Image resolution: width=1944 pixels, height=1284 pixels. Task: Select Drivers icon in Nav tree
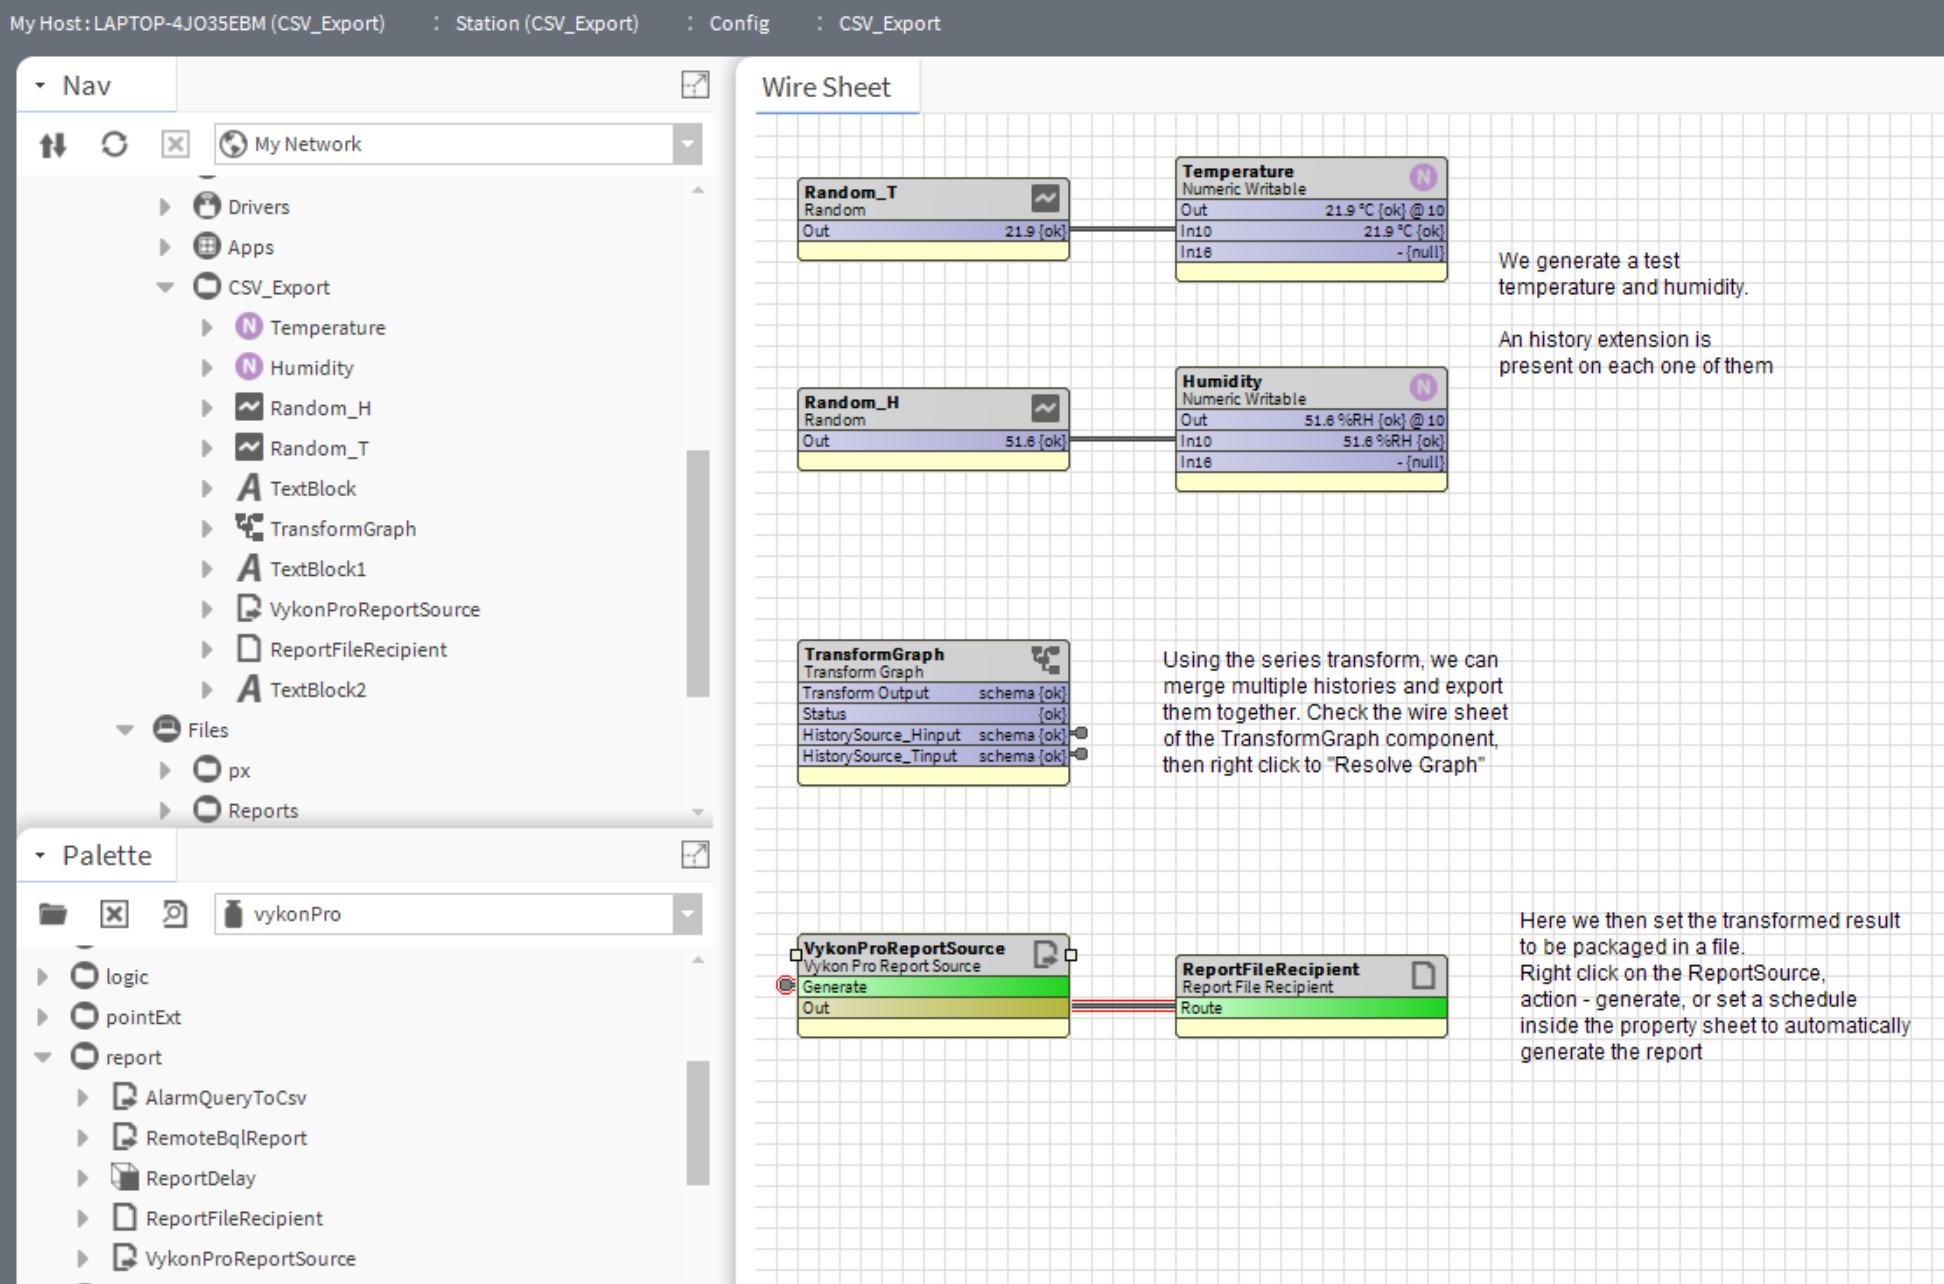[x=207, y=206]
